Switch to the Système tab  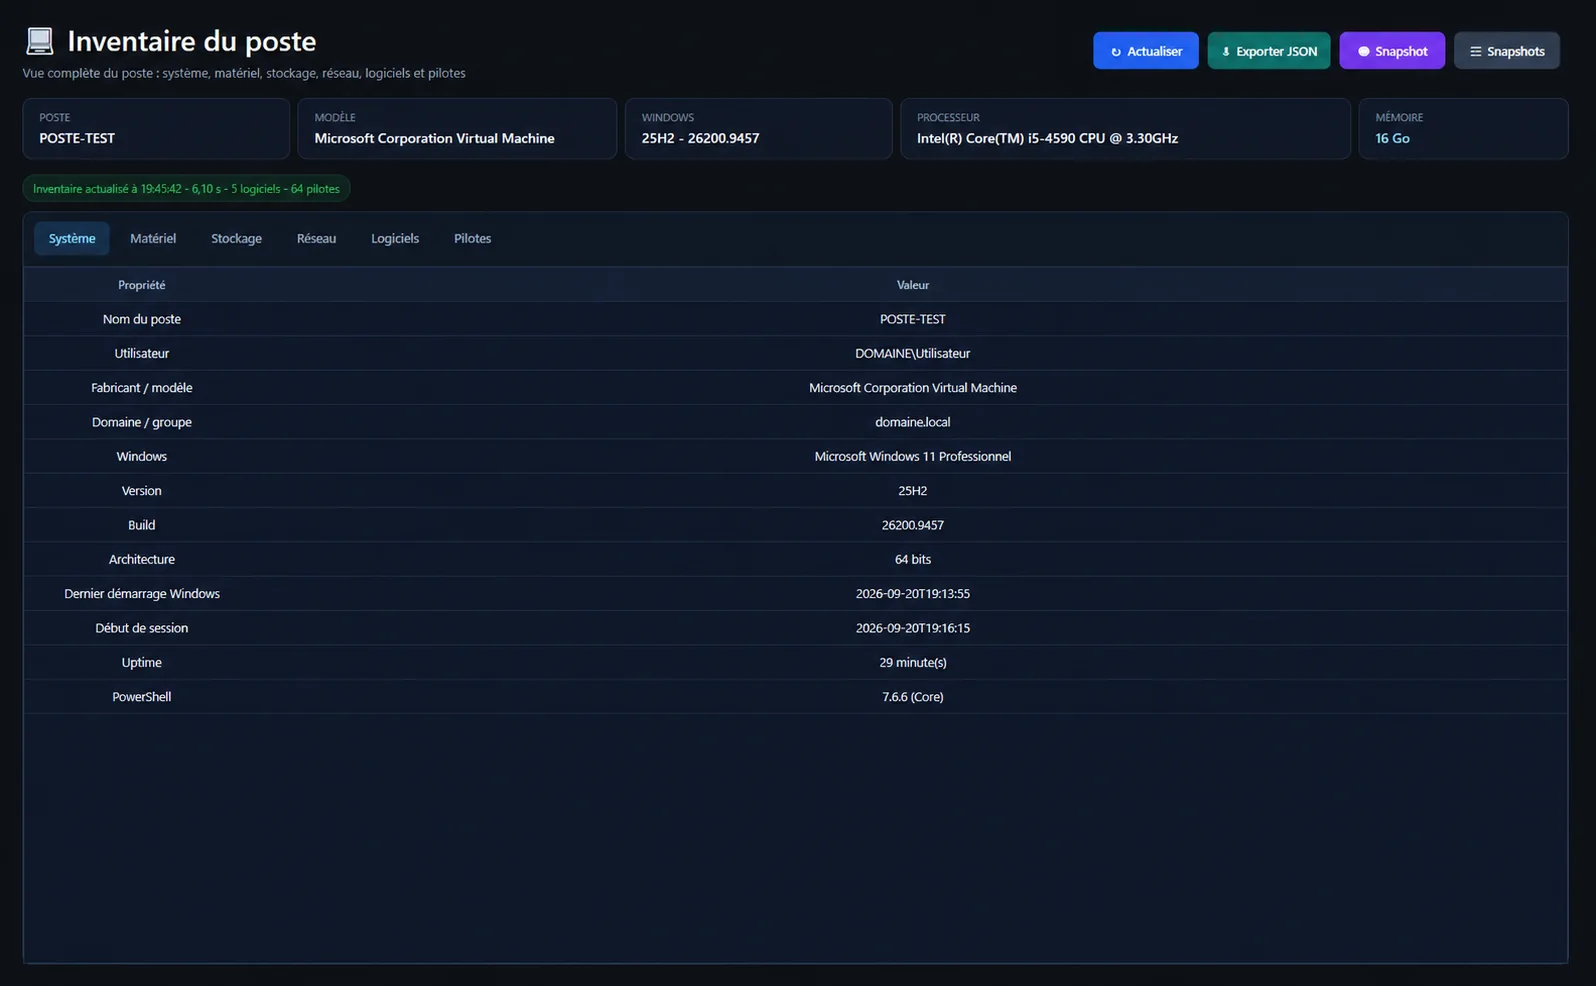click(72, 239)
